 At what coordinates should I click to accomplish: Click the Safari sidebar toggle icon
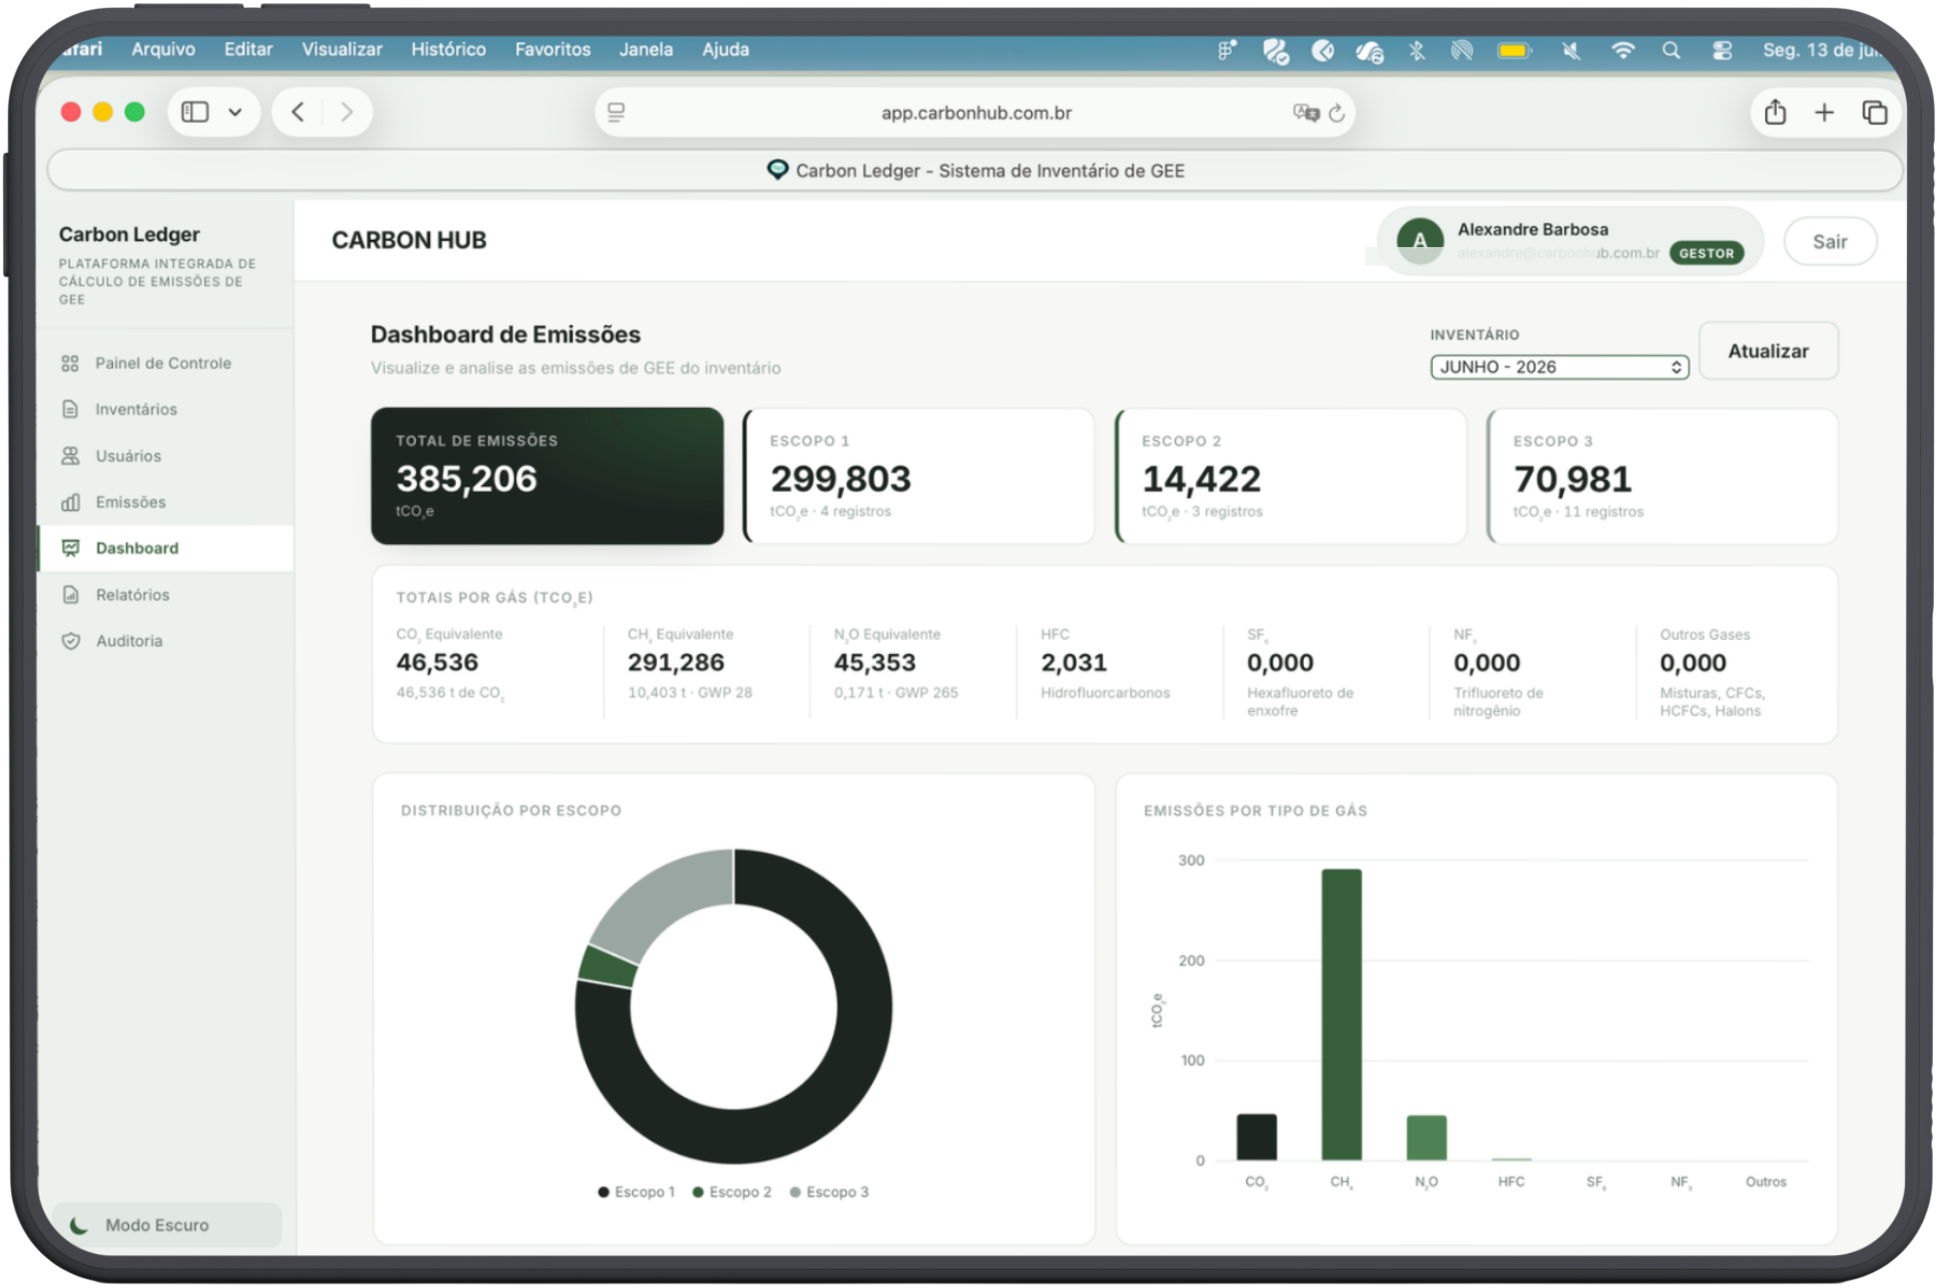(195, 112)
